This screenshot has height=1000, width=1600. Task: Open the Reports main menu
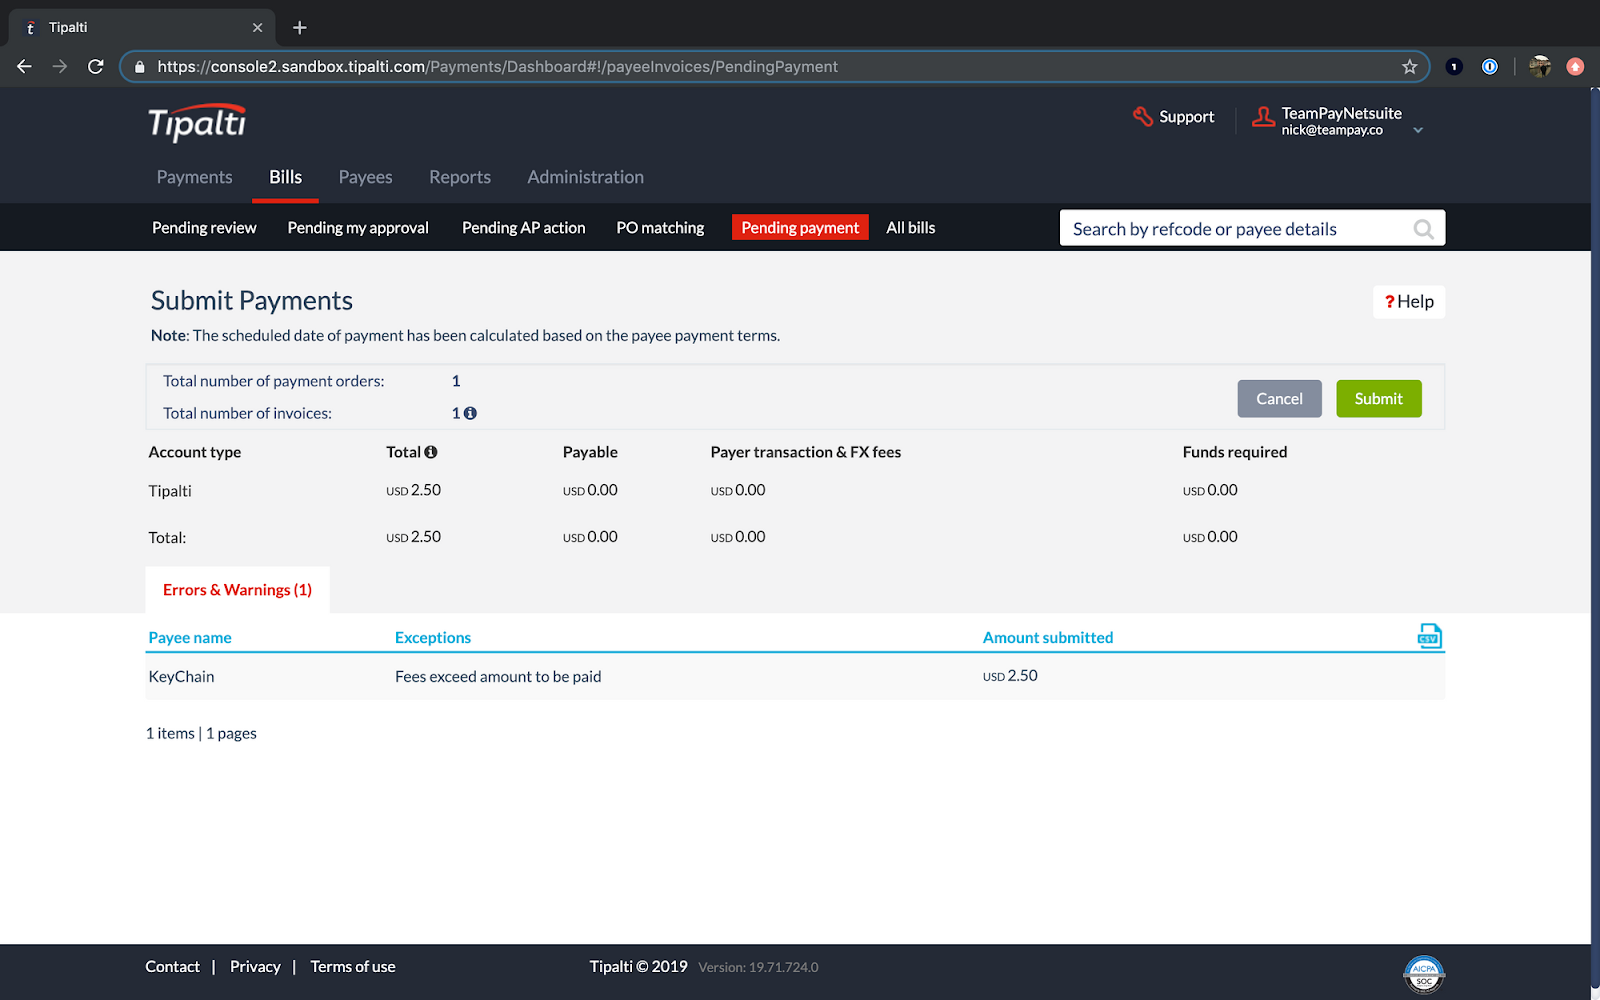(x=460, y=177)
